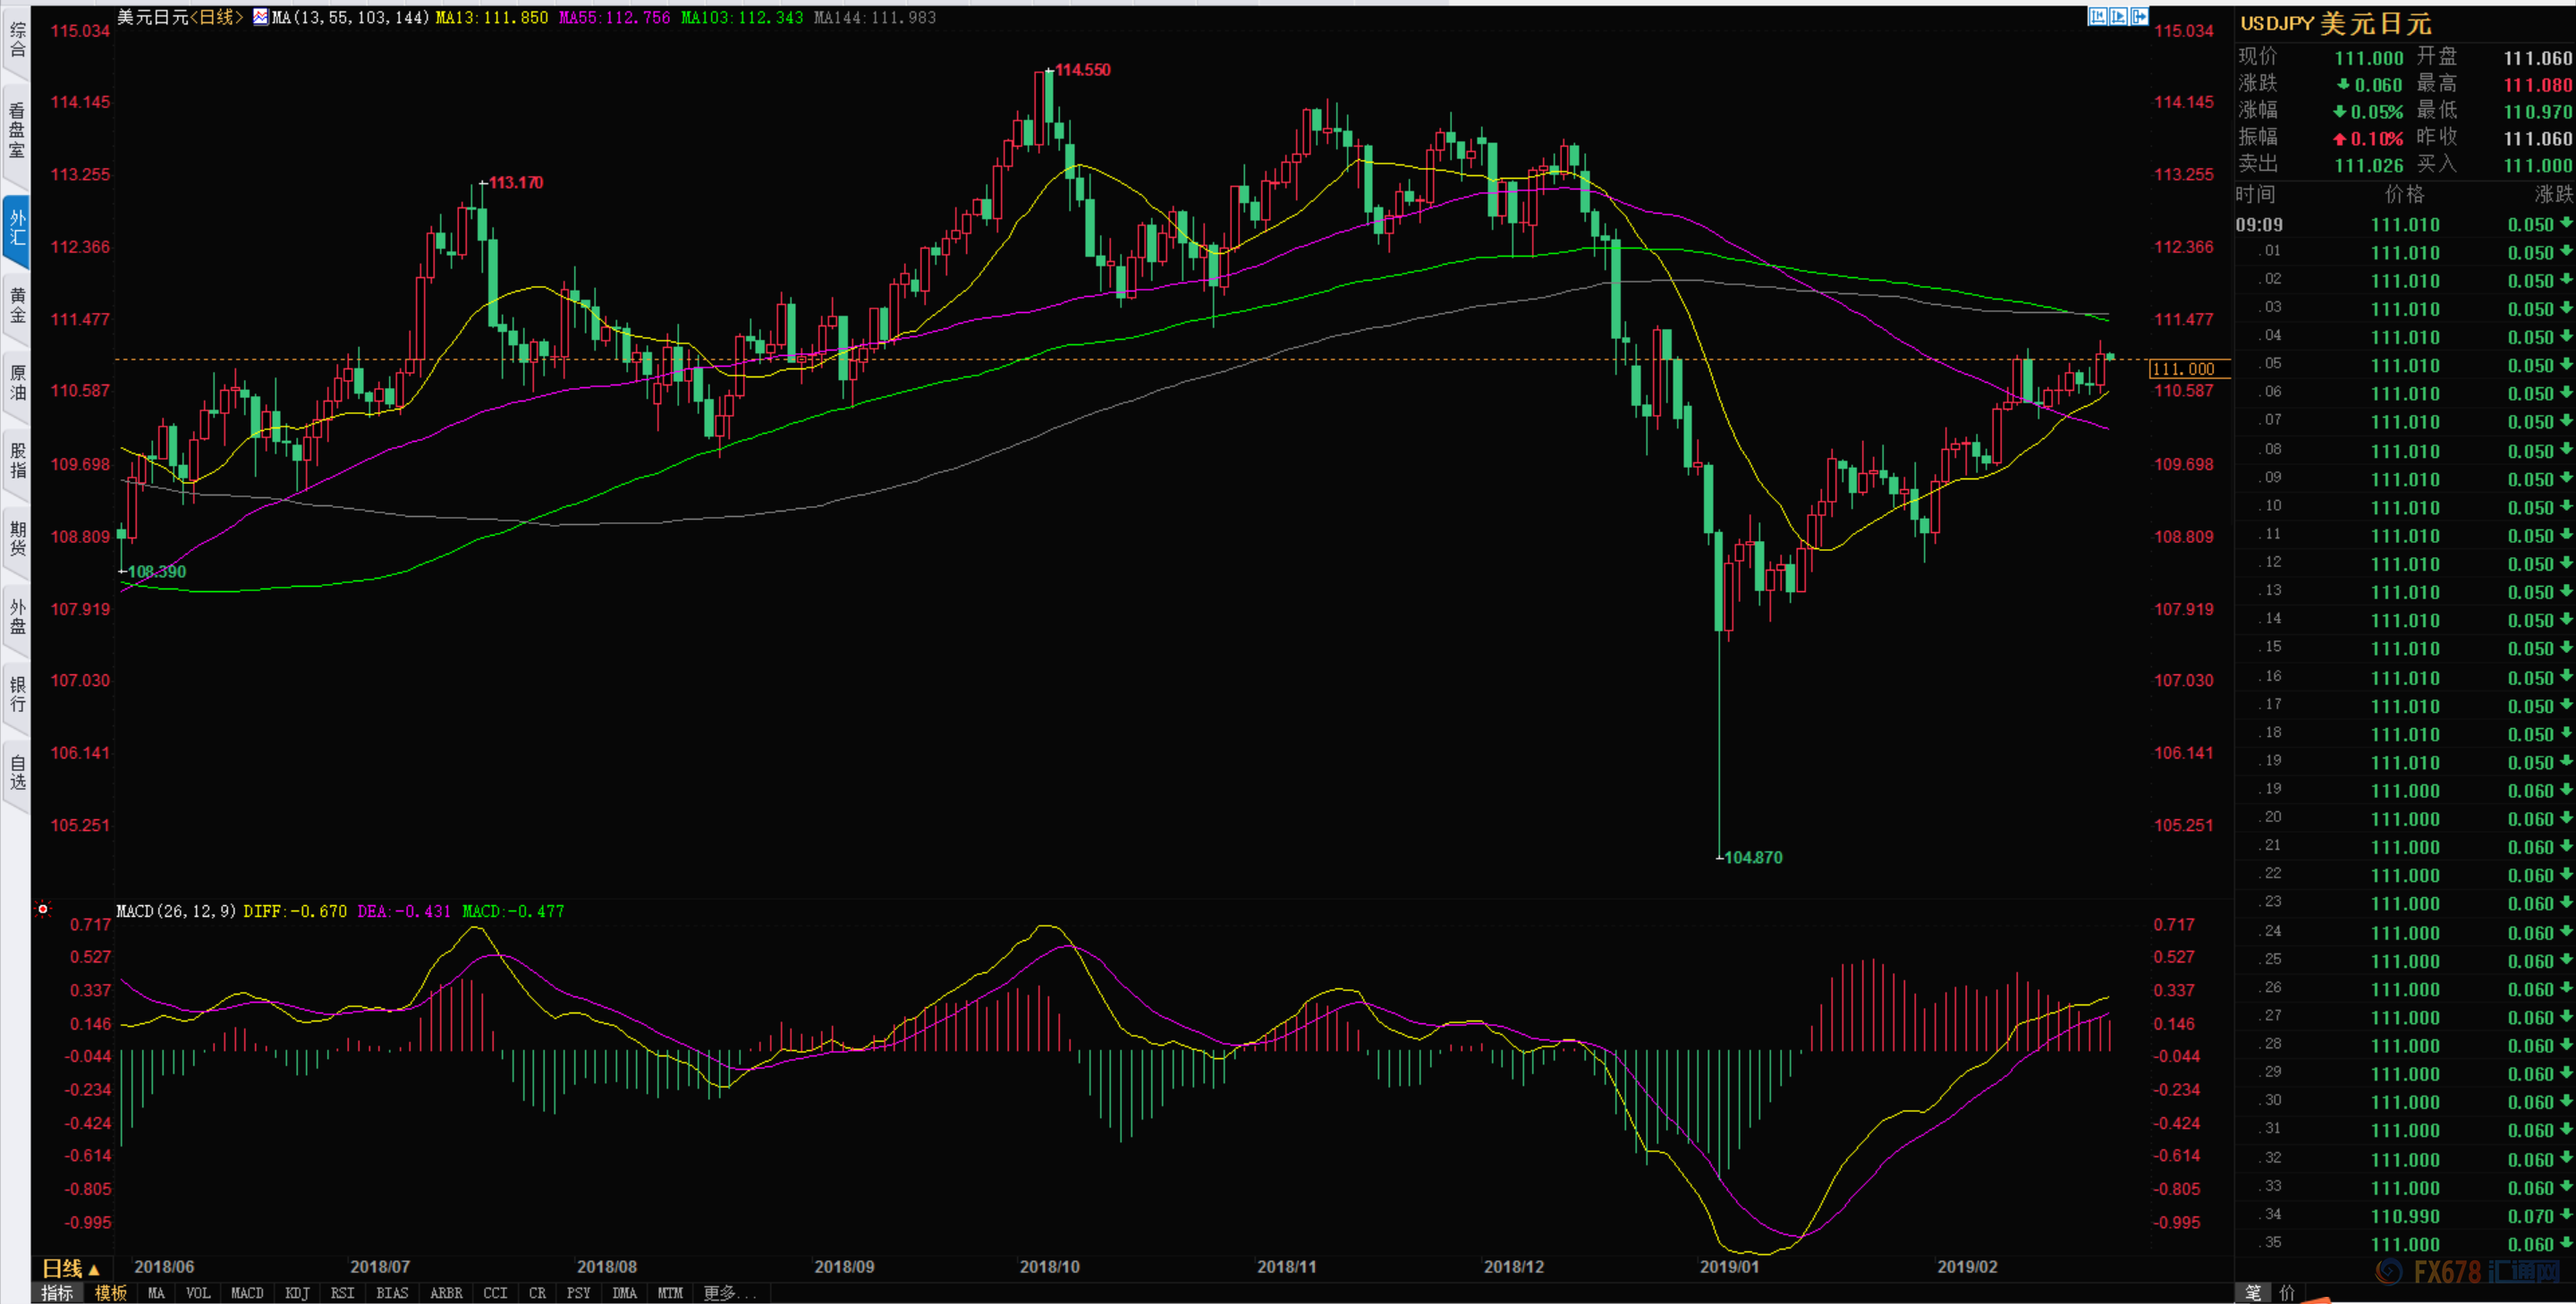Click the exit-arrow chart icon top right
This screenshot has height=1304, width=2576.
(2139, 16)
